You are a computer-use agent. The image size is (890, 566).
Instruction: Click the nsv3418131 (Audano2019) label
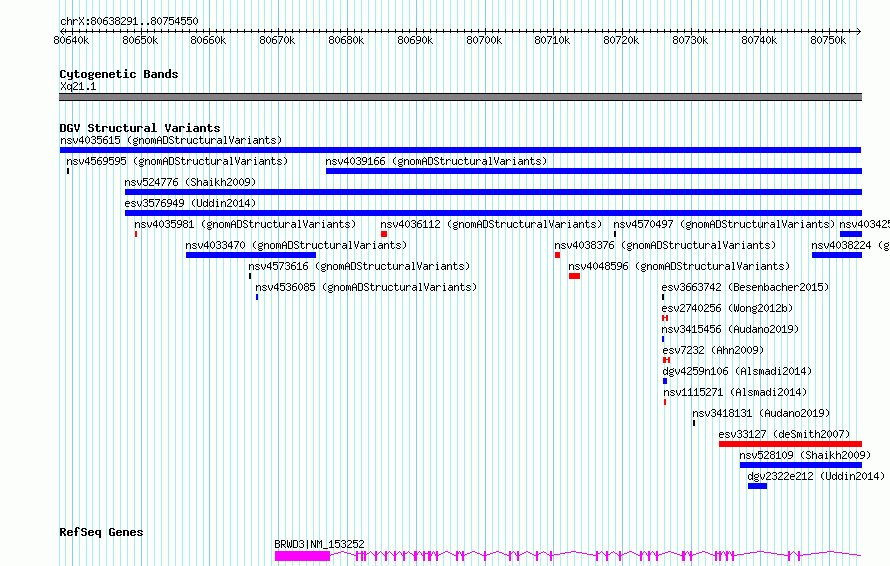click(x=761, y=413)
